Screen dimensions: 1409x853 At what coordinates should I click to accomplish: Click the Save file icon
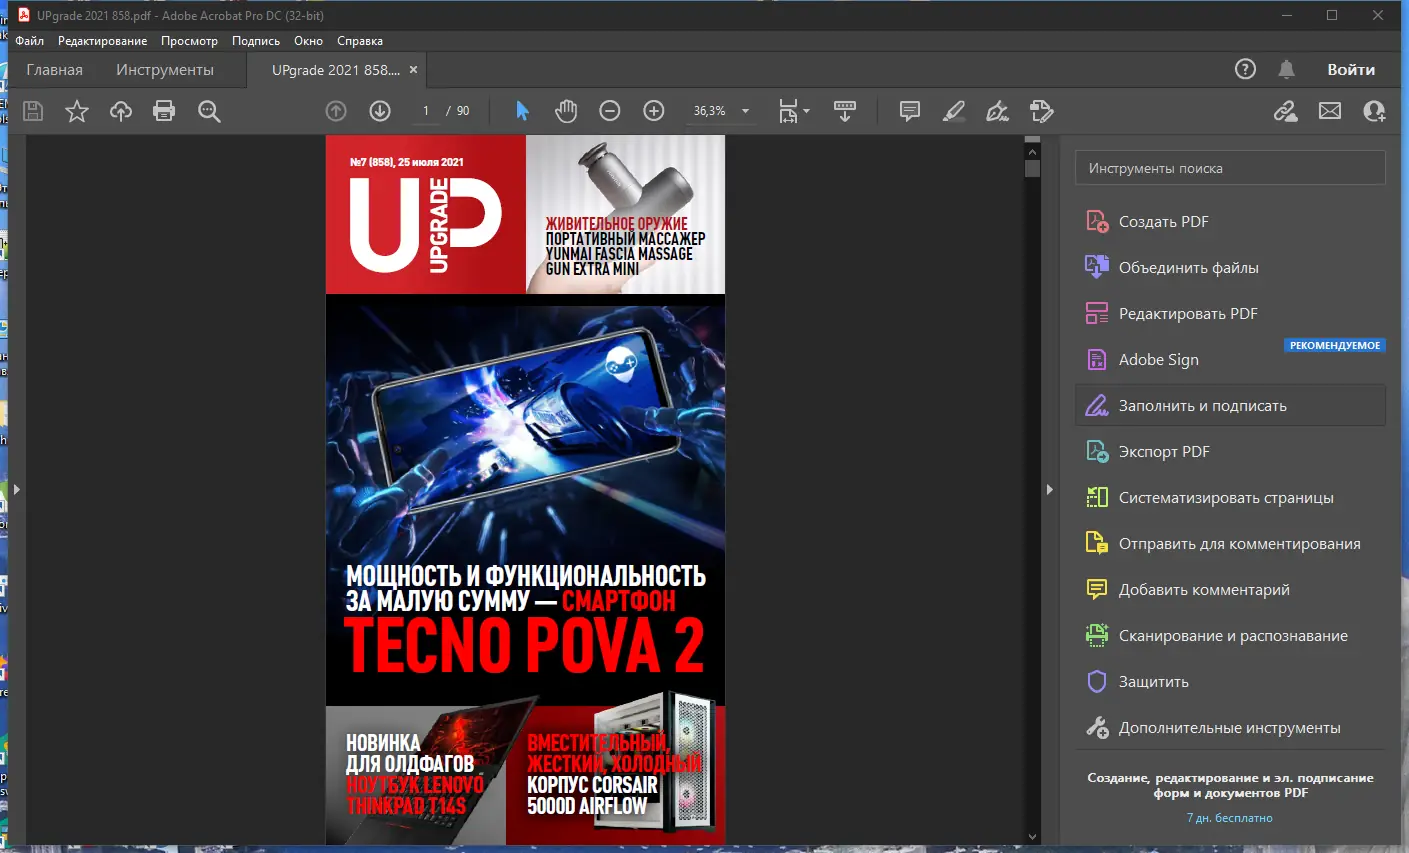coord(33,111)
